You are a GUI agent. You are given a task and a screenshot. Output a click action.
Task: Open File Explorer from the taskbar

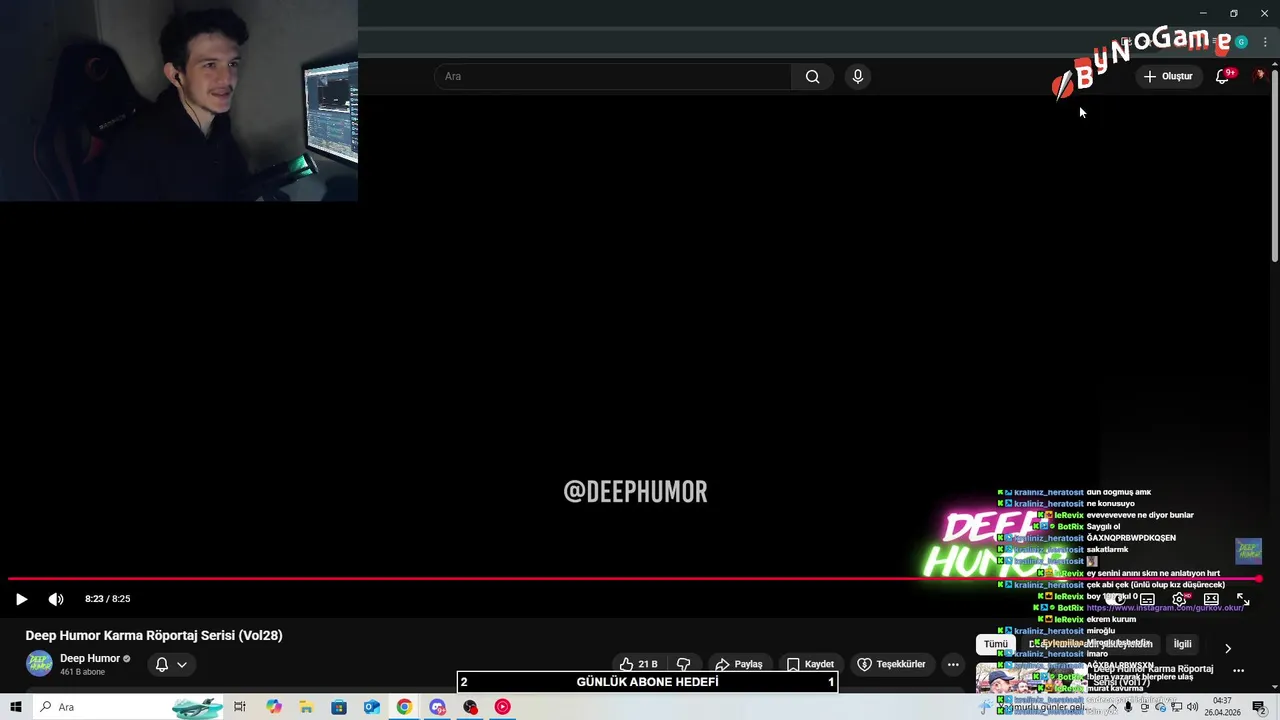click(306, 707)
